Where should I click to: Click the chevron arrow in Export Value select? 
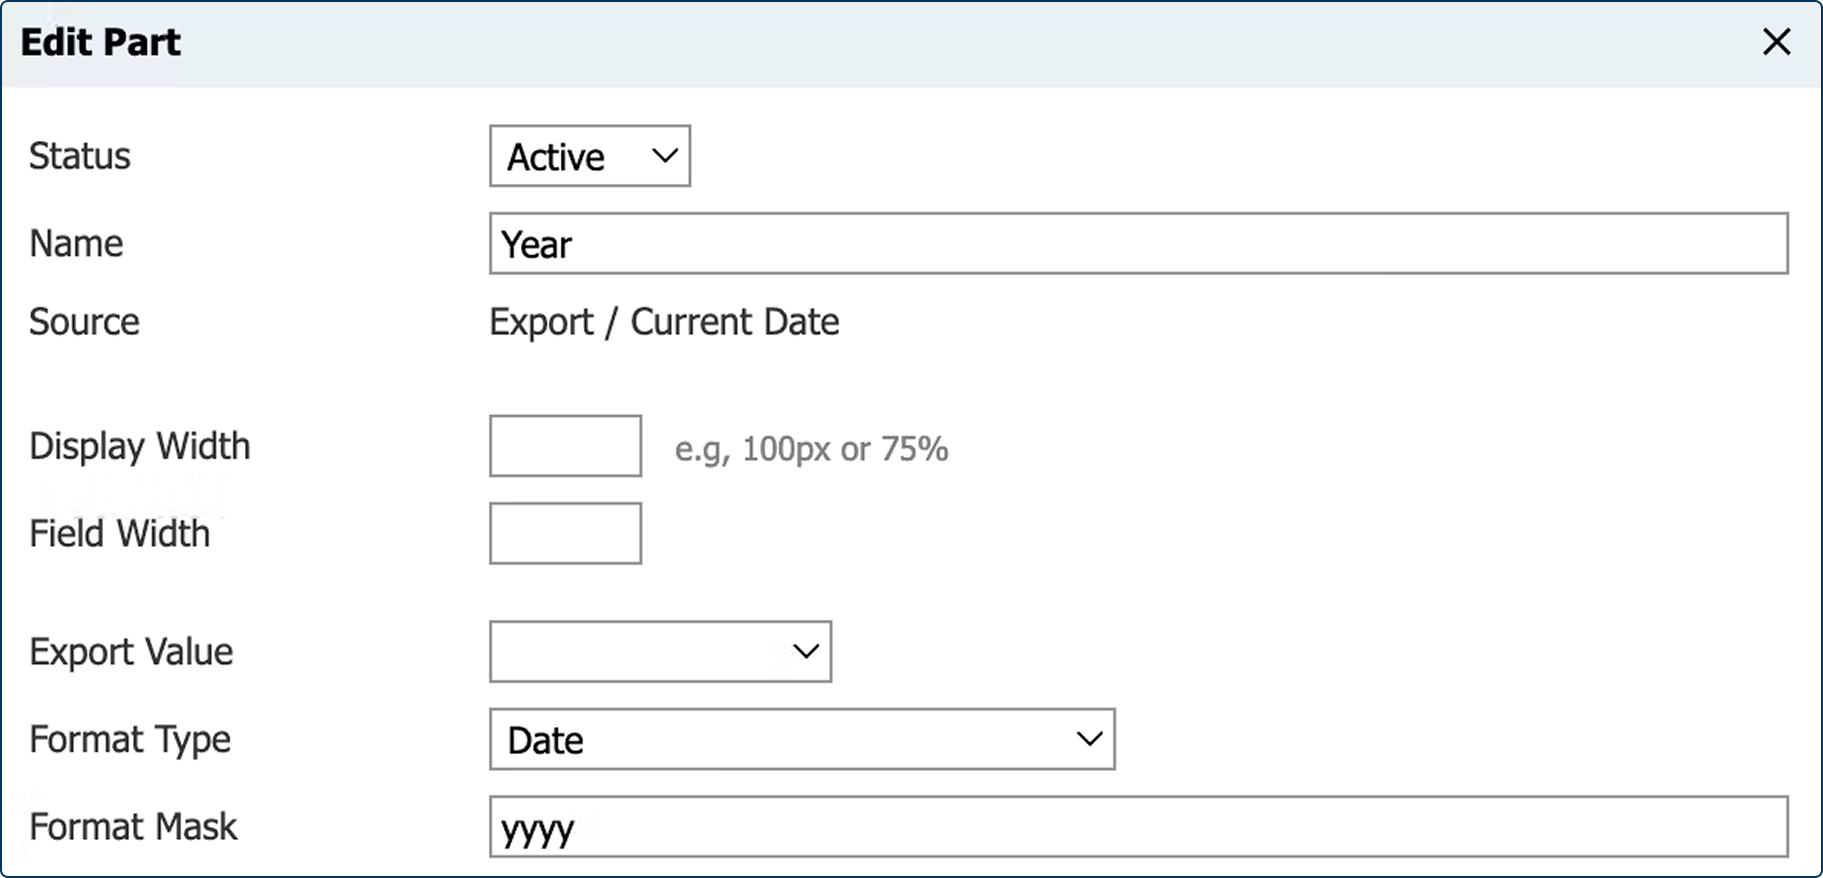click(x=805, y=652)
